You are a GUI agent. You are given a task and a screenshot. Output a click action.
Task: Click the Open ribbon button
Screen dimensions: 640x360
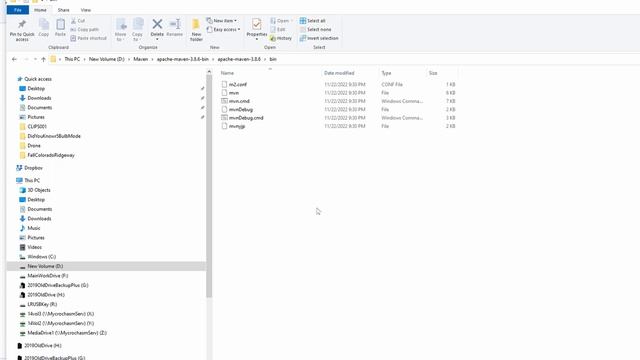(x=281, y=21)
